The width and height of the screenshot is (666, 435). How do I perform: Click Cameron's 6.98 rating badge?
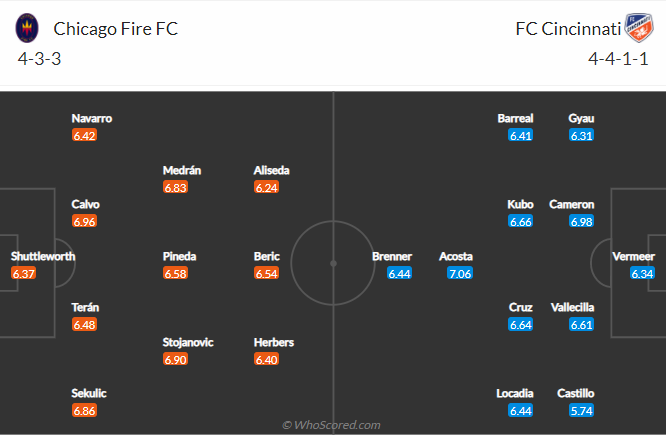pyautogui.click(x=581, y=221)
